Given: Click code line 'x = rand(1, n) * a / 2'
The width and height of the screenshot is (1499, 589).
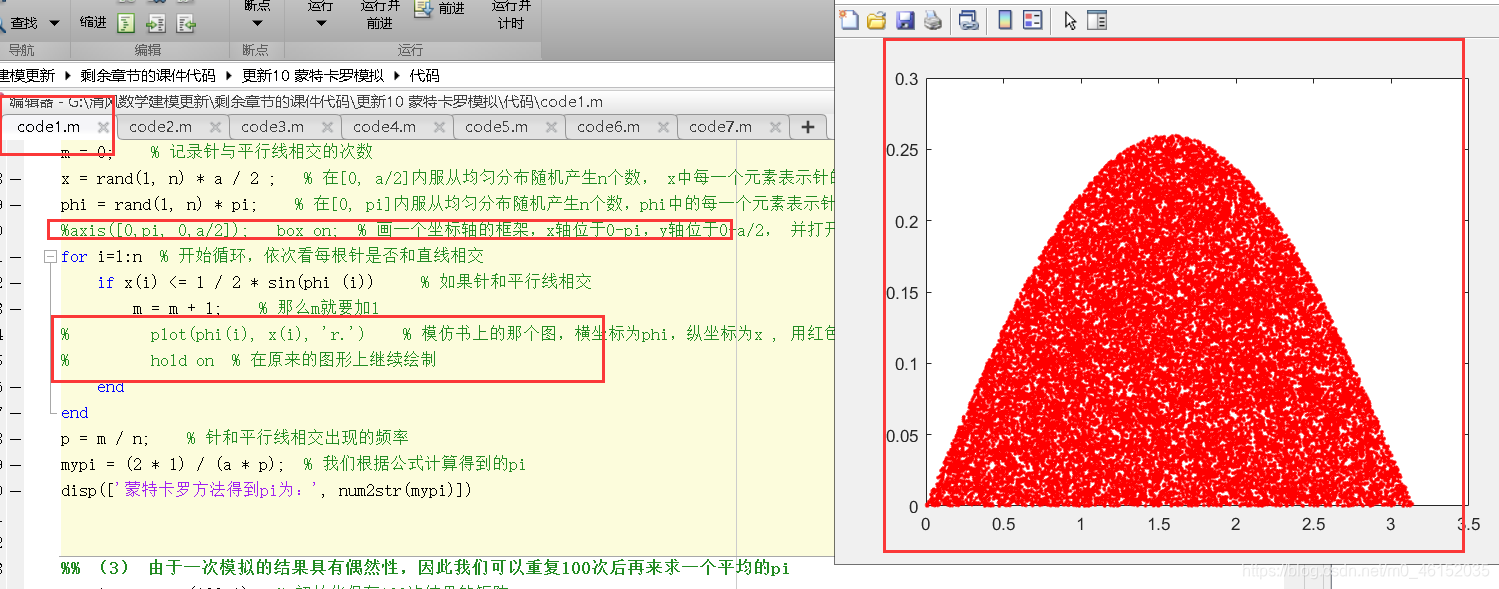Looking at the screenshot, I should click(x=168, y=178).
